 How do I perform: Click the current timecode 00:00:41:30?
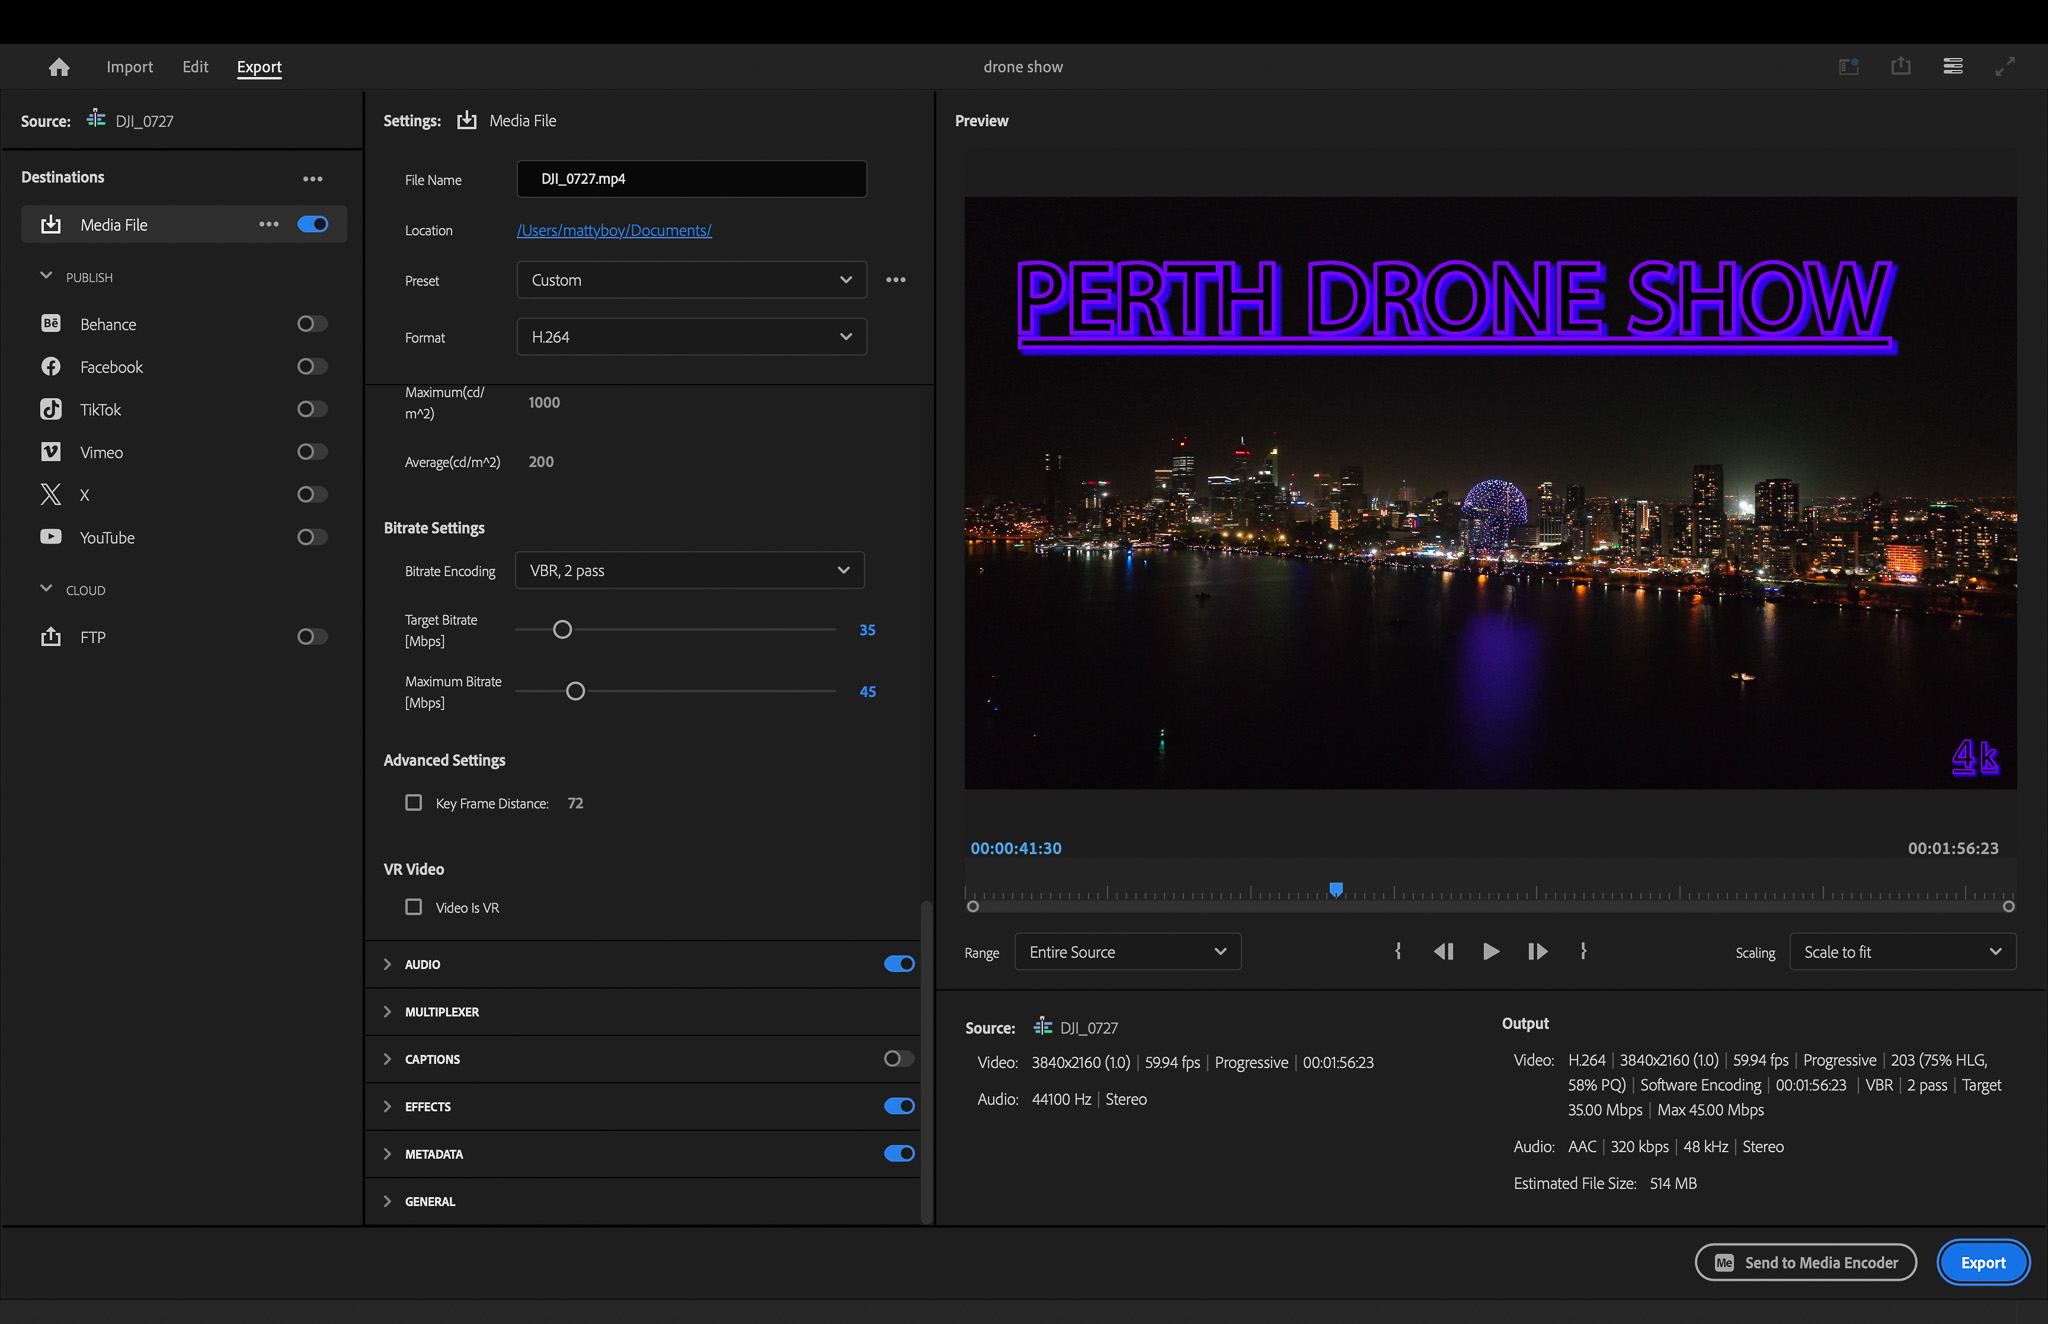point(1016,848)
